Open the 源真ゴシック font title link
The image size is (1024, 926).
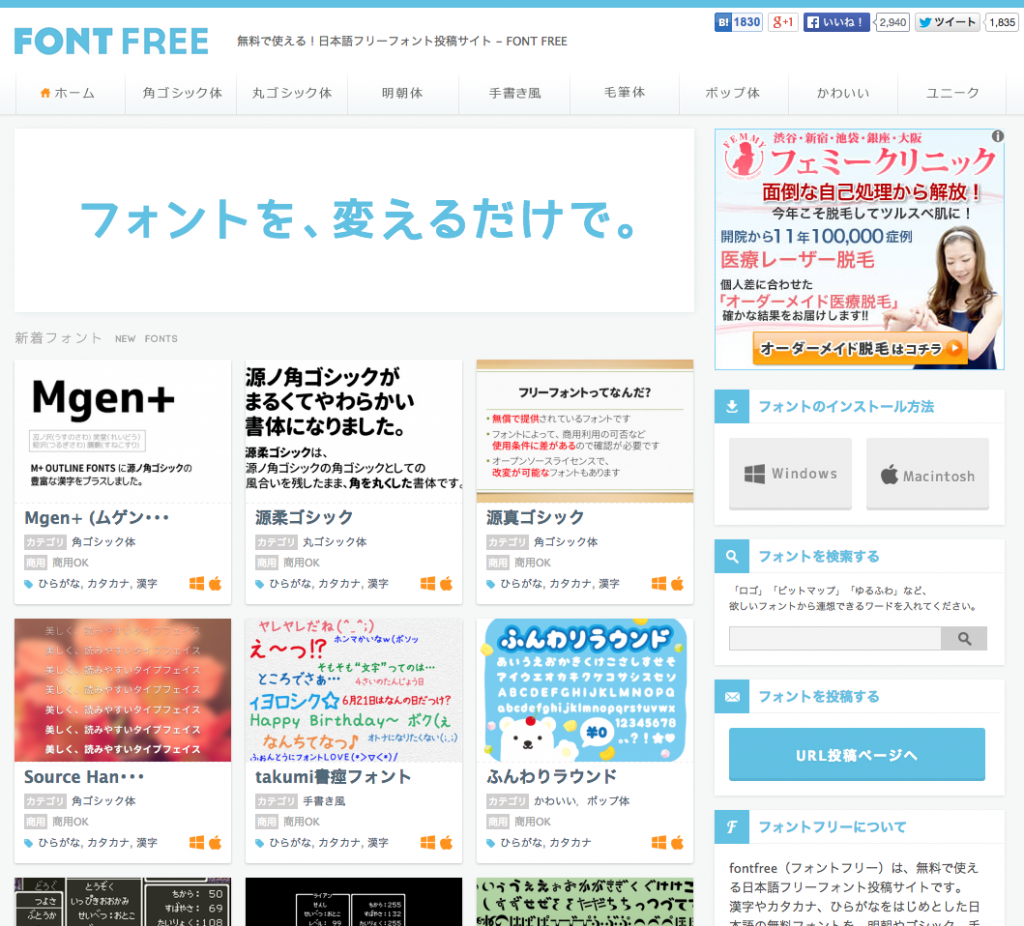(536, 518)
